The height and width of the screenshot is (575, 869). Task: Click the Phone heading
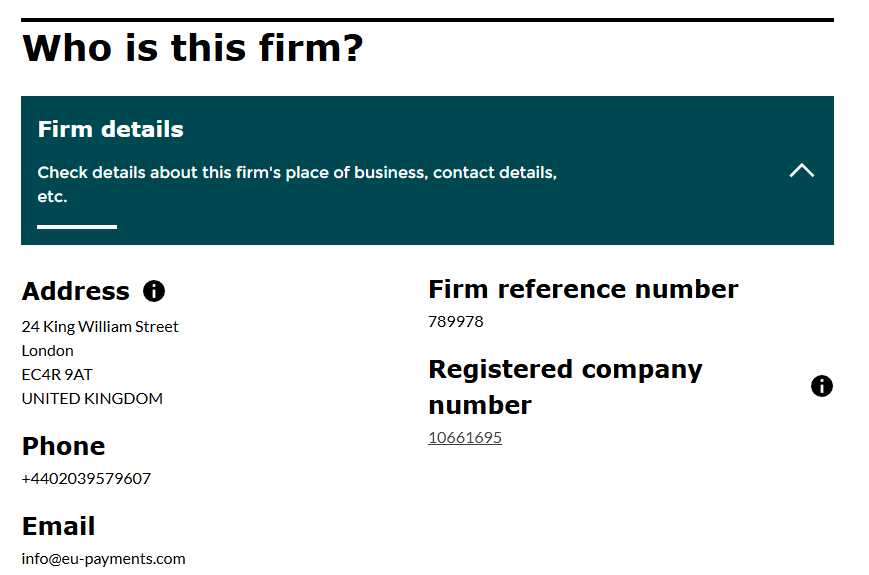pyautogui.click(x=63, y=446)
